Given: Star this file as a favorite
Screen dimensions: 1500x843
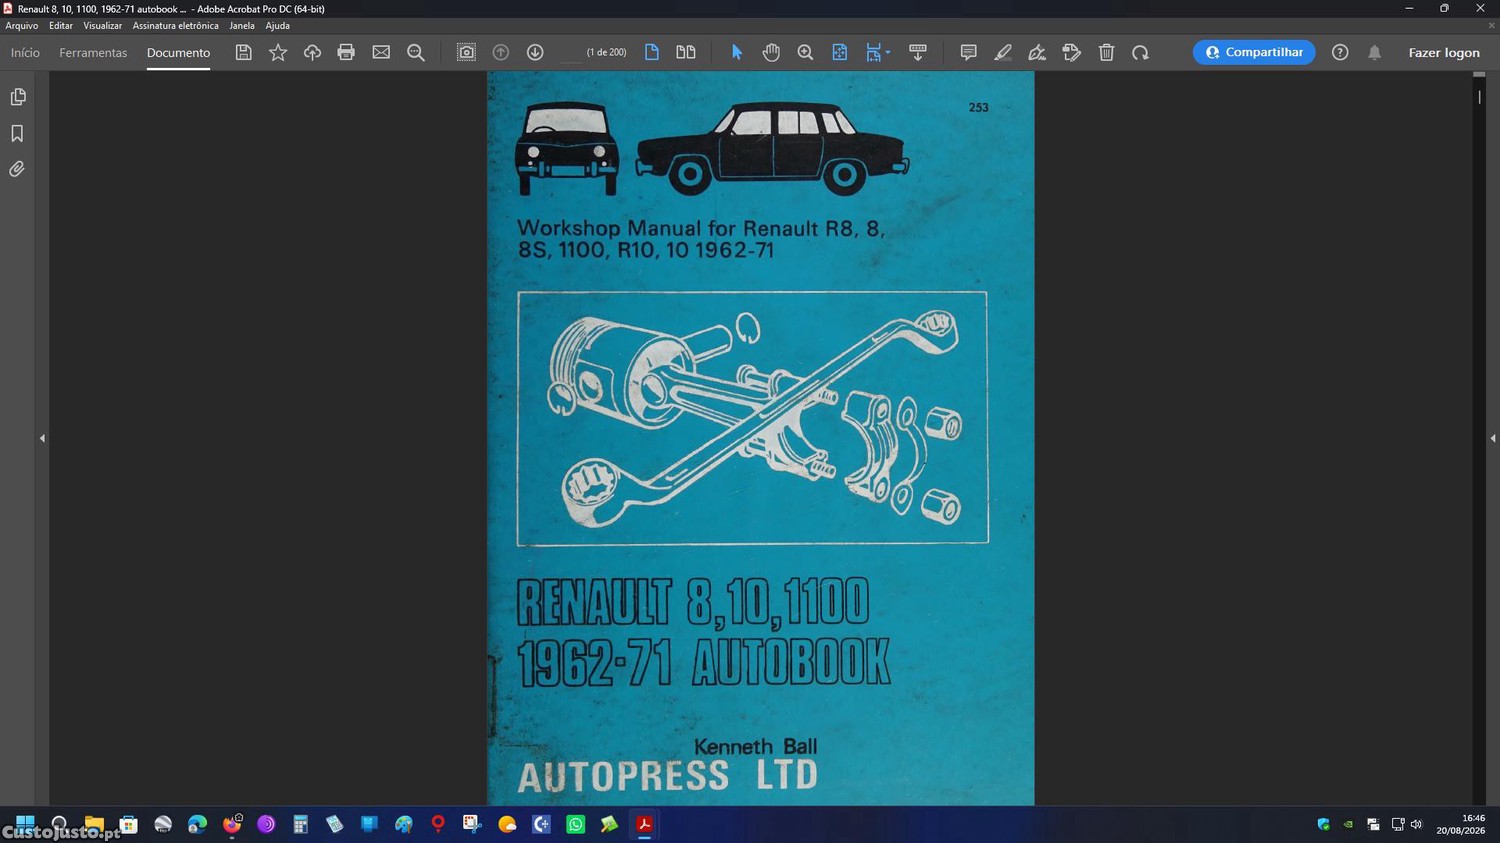Looking at the screenshot, I should (278, 52).
